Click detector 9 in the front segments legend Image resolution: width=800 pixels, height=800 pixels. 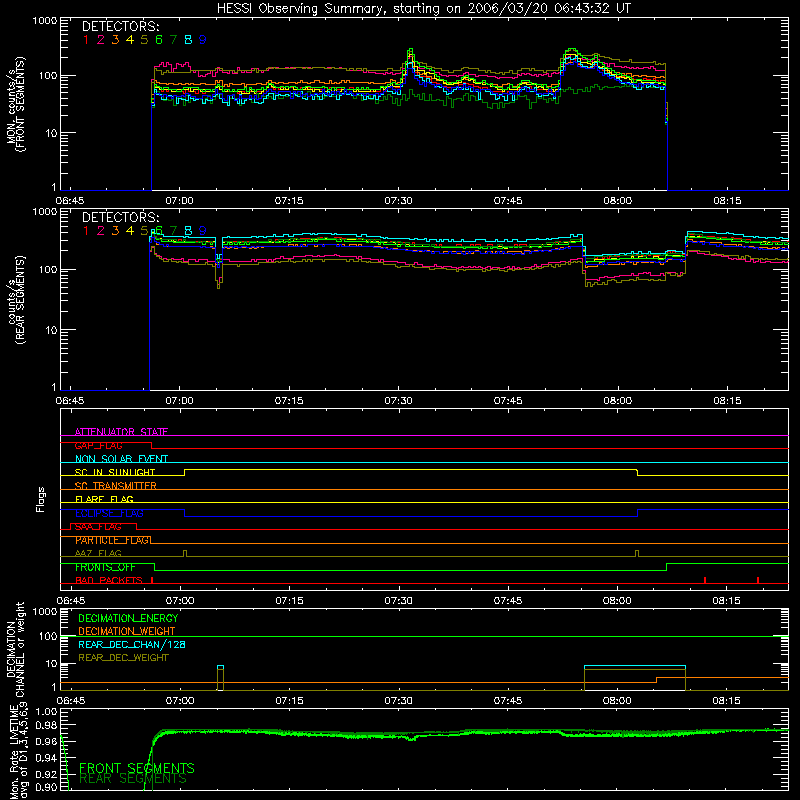[203, 40]
